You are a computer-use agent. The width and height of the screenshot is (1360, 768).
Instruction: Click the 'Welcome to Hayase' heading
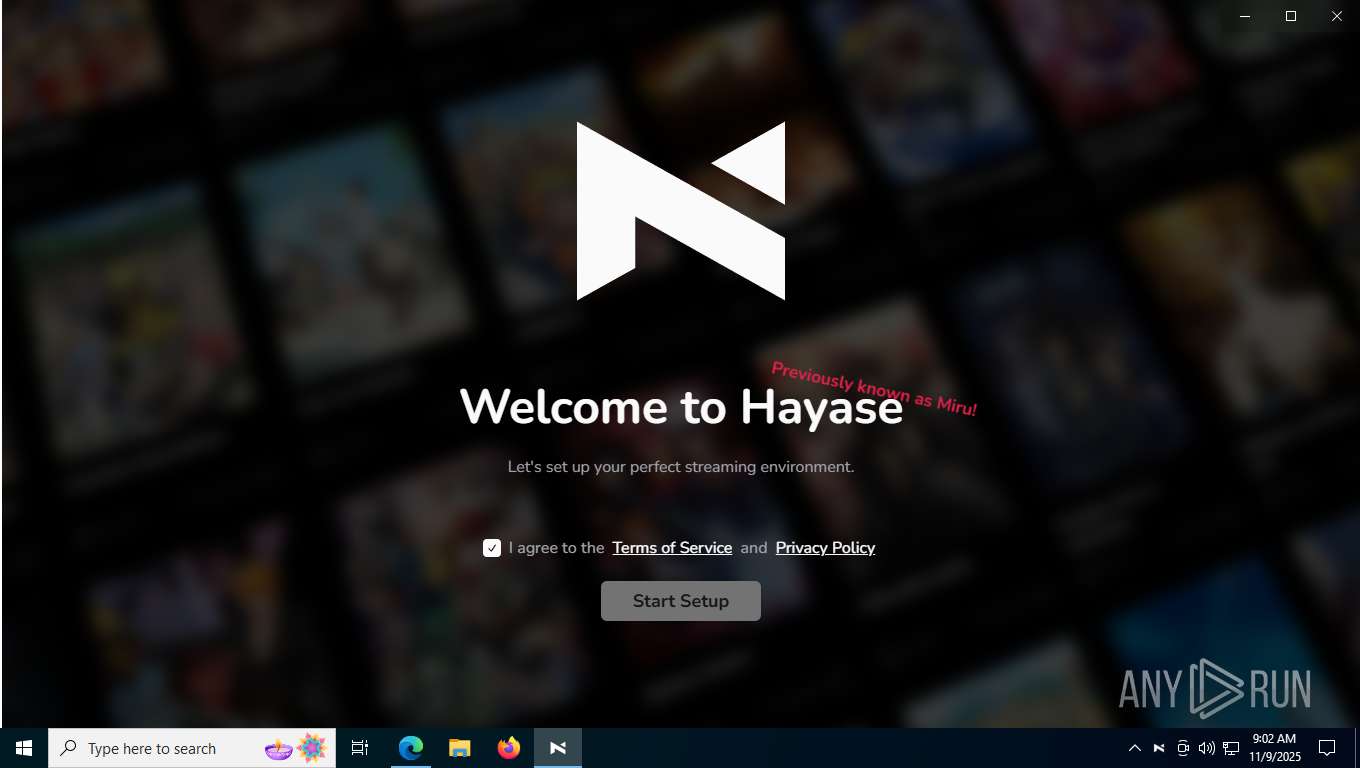click(681, 407)
